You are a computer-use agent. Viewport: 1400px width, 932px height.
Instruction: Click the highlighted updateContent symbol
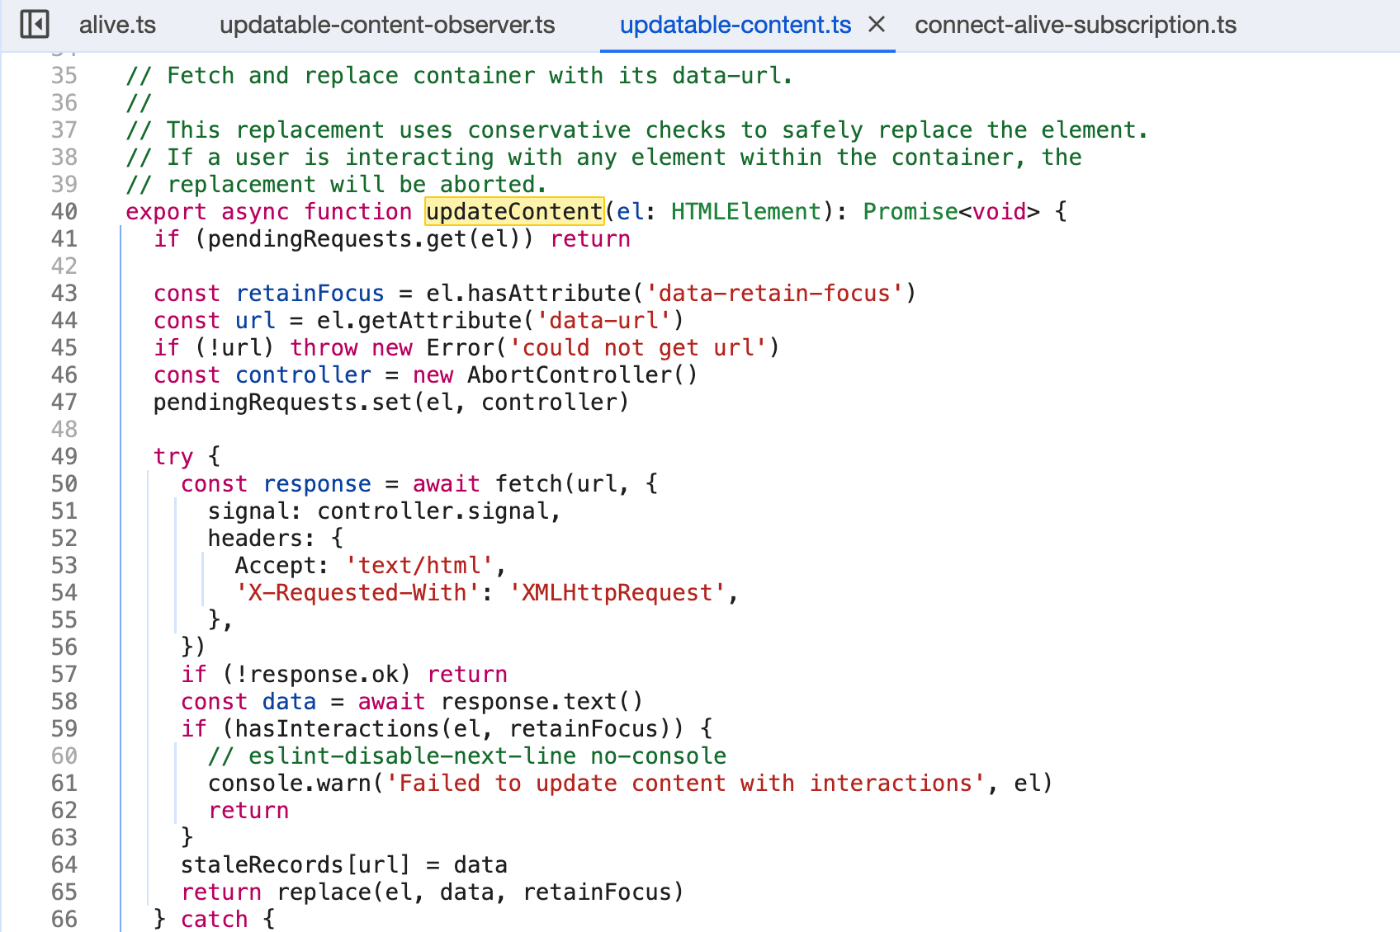(514, 211)
